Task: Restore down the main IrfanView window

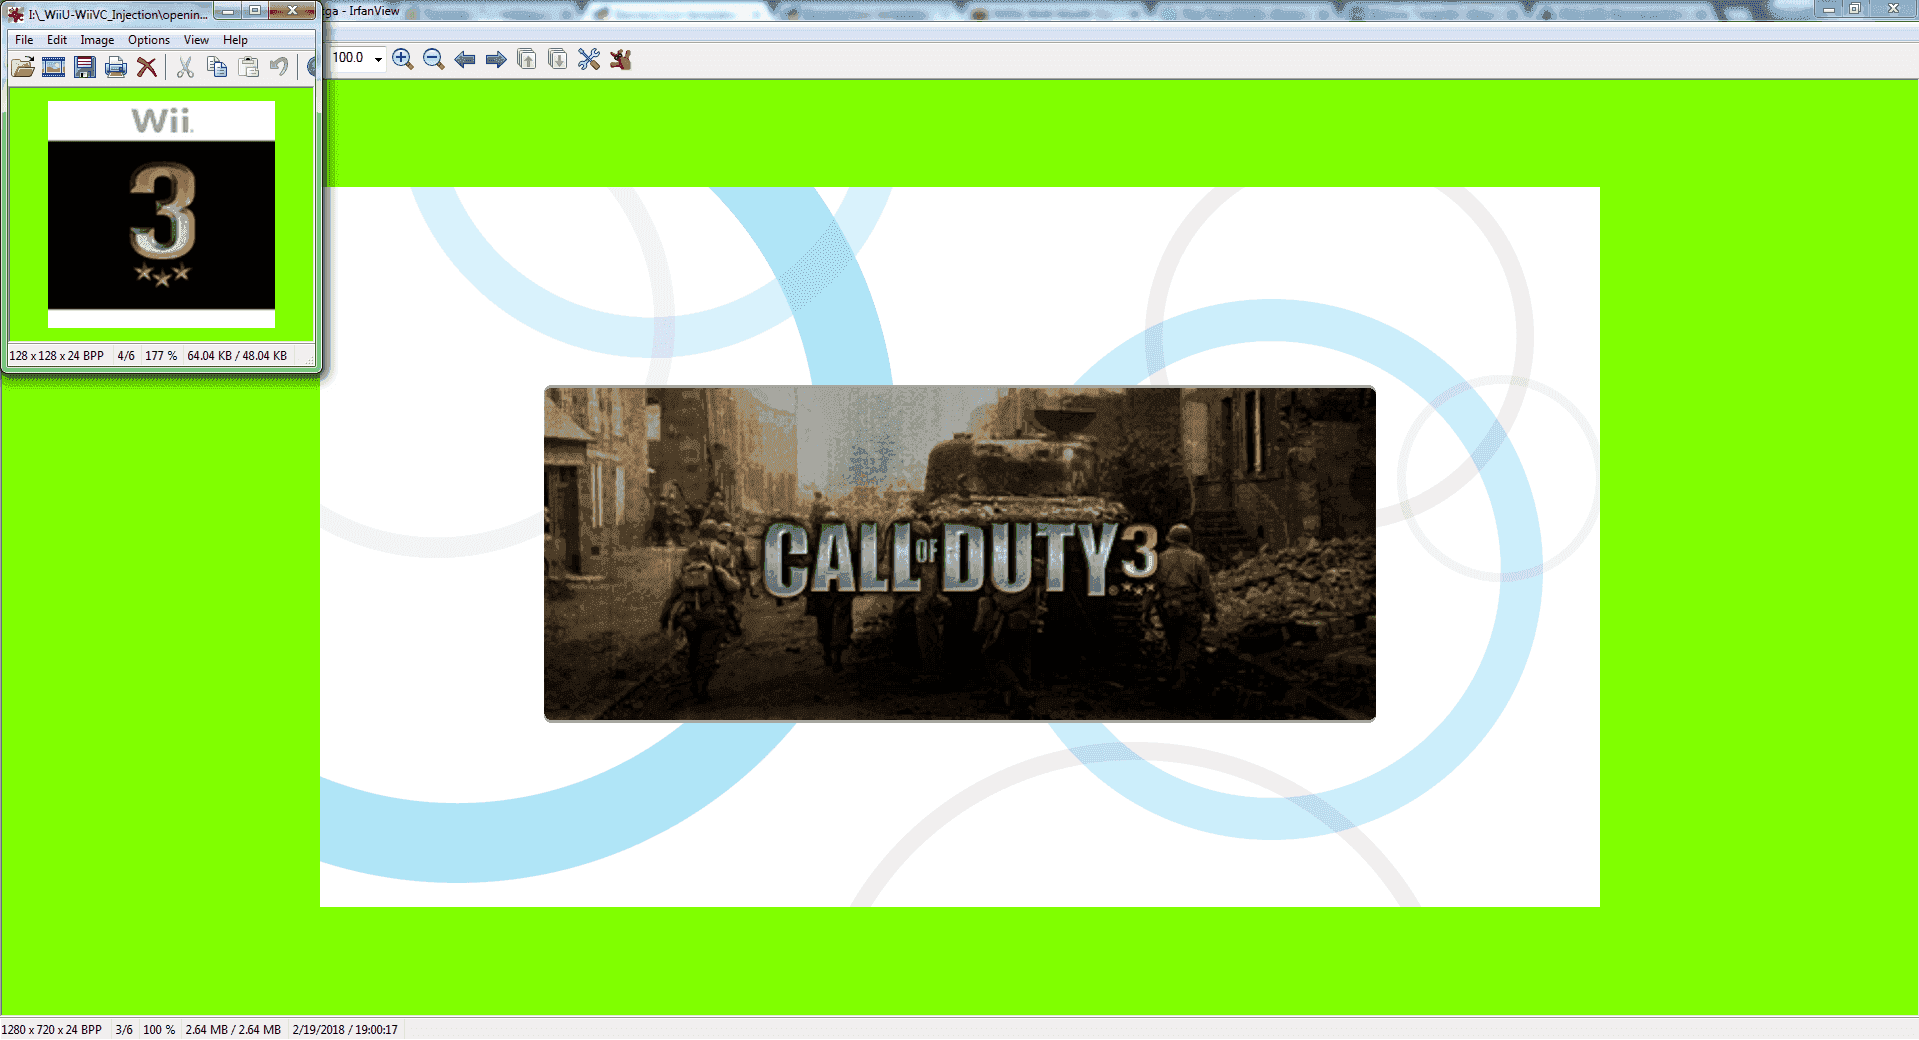Action: 1855,9
